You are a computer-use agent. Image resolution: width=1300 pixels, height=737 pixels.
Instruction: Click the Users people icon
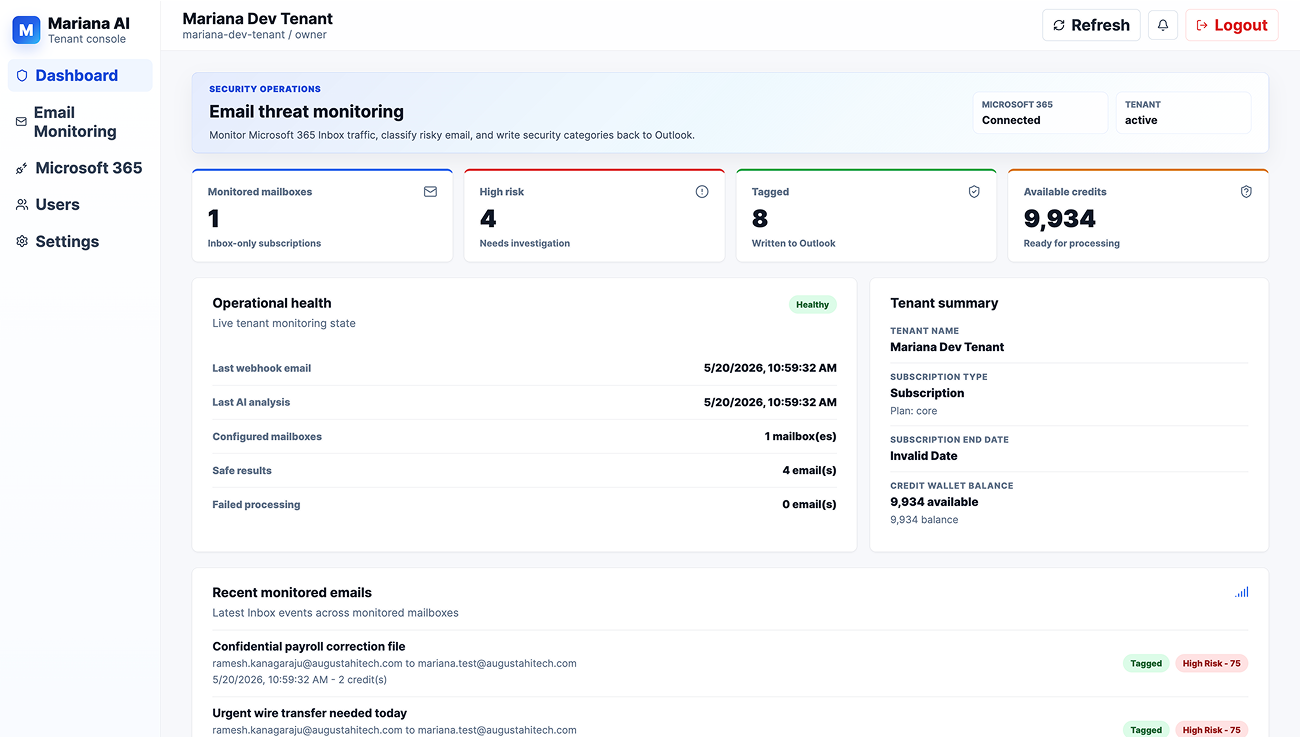tap(22, 204)
